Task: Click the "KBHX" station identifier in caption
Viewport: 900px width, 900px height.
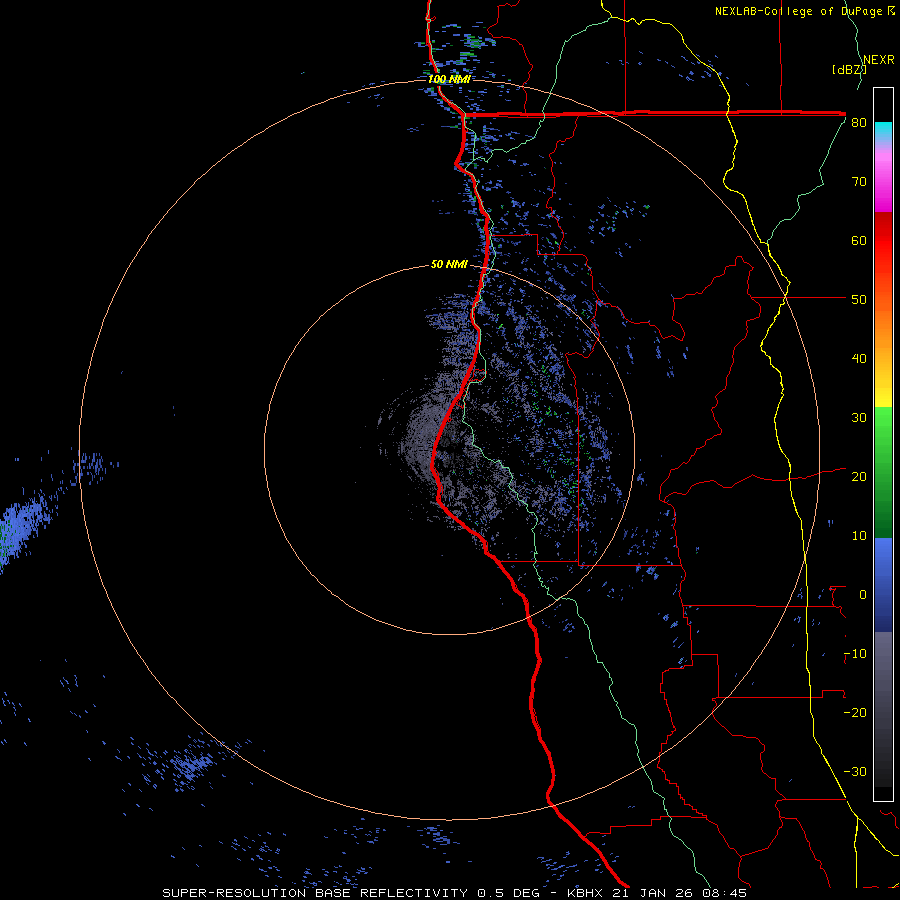Action: click(x=585, y=893)
